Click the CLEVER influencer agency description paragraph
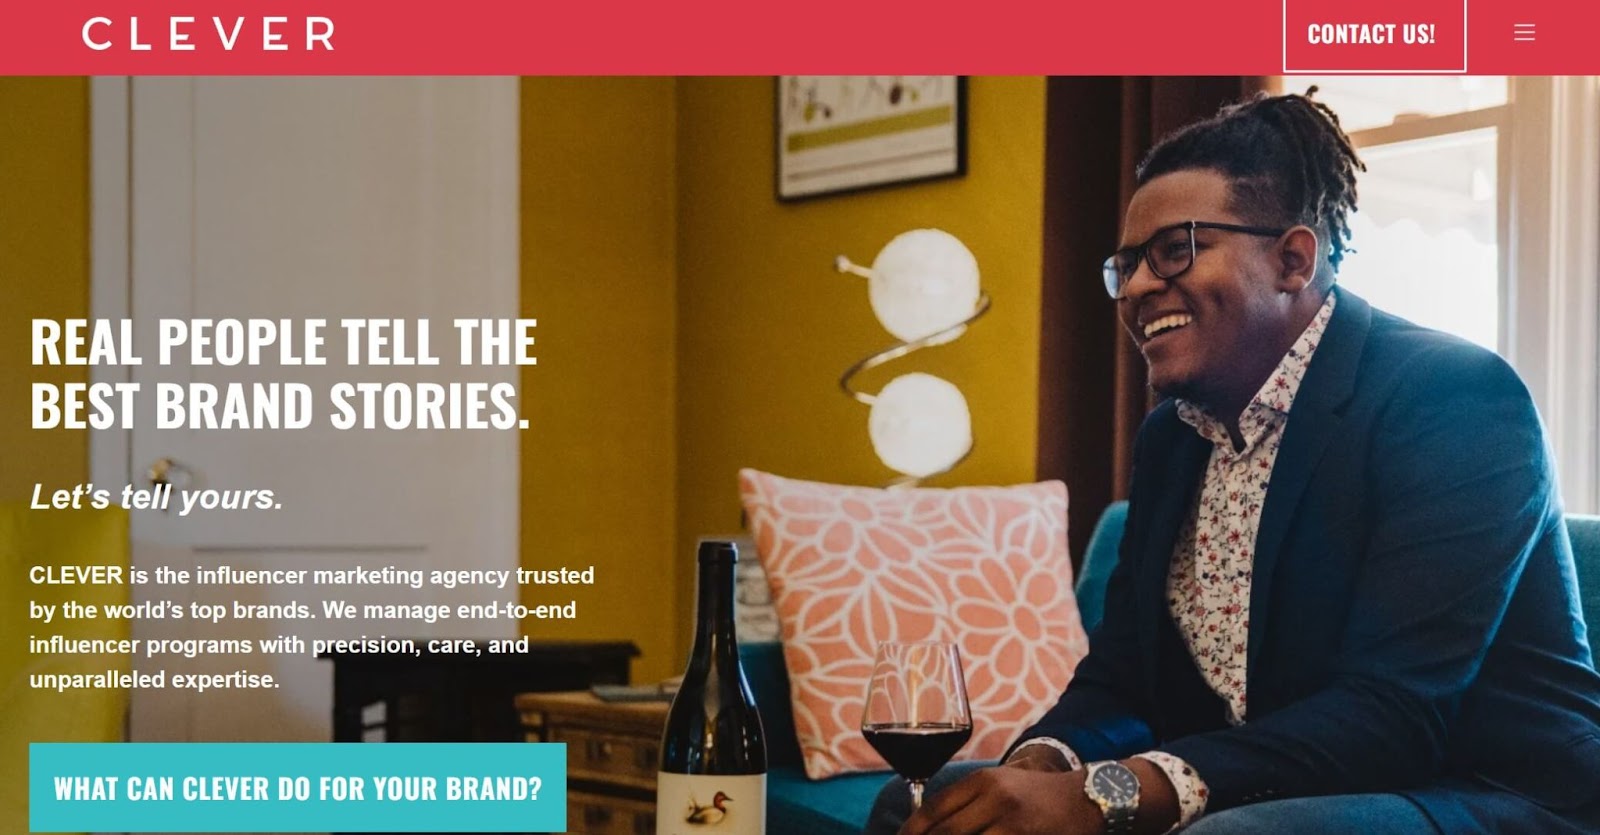Screen dimensions: 1600x835 (x=312, y=627)
